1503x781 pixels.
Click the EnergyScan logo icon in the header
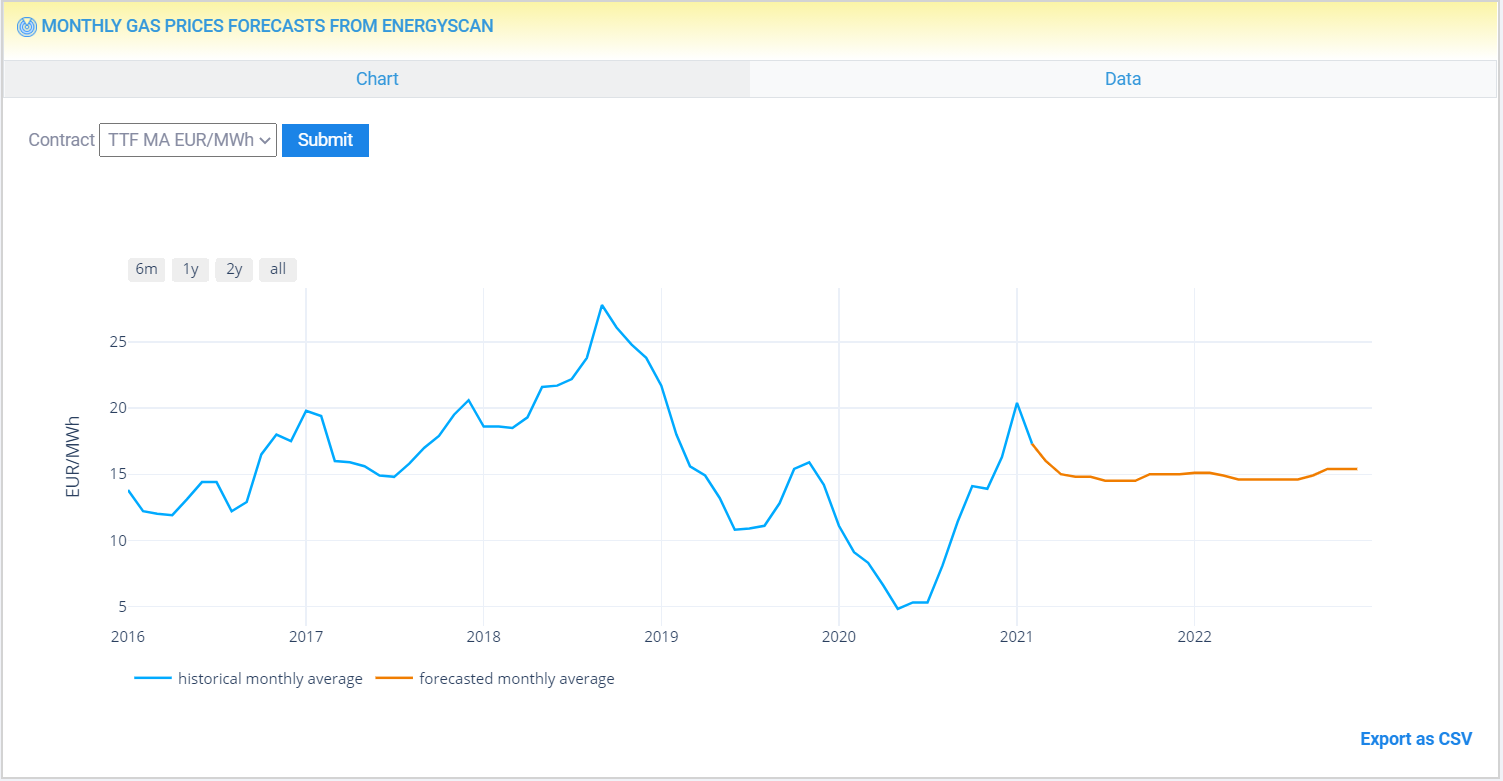click(26, 27)
